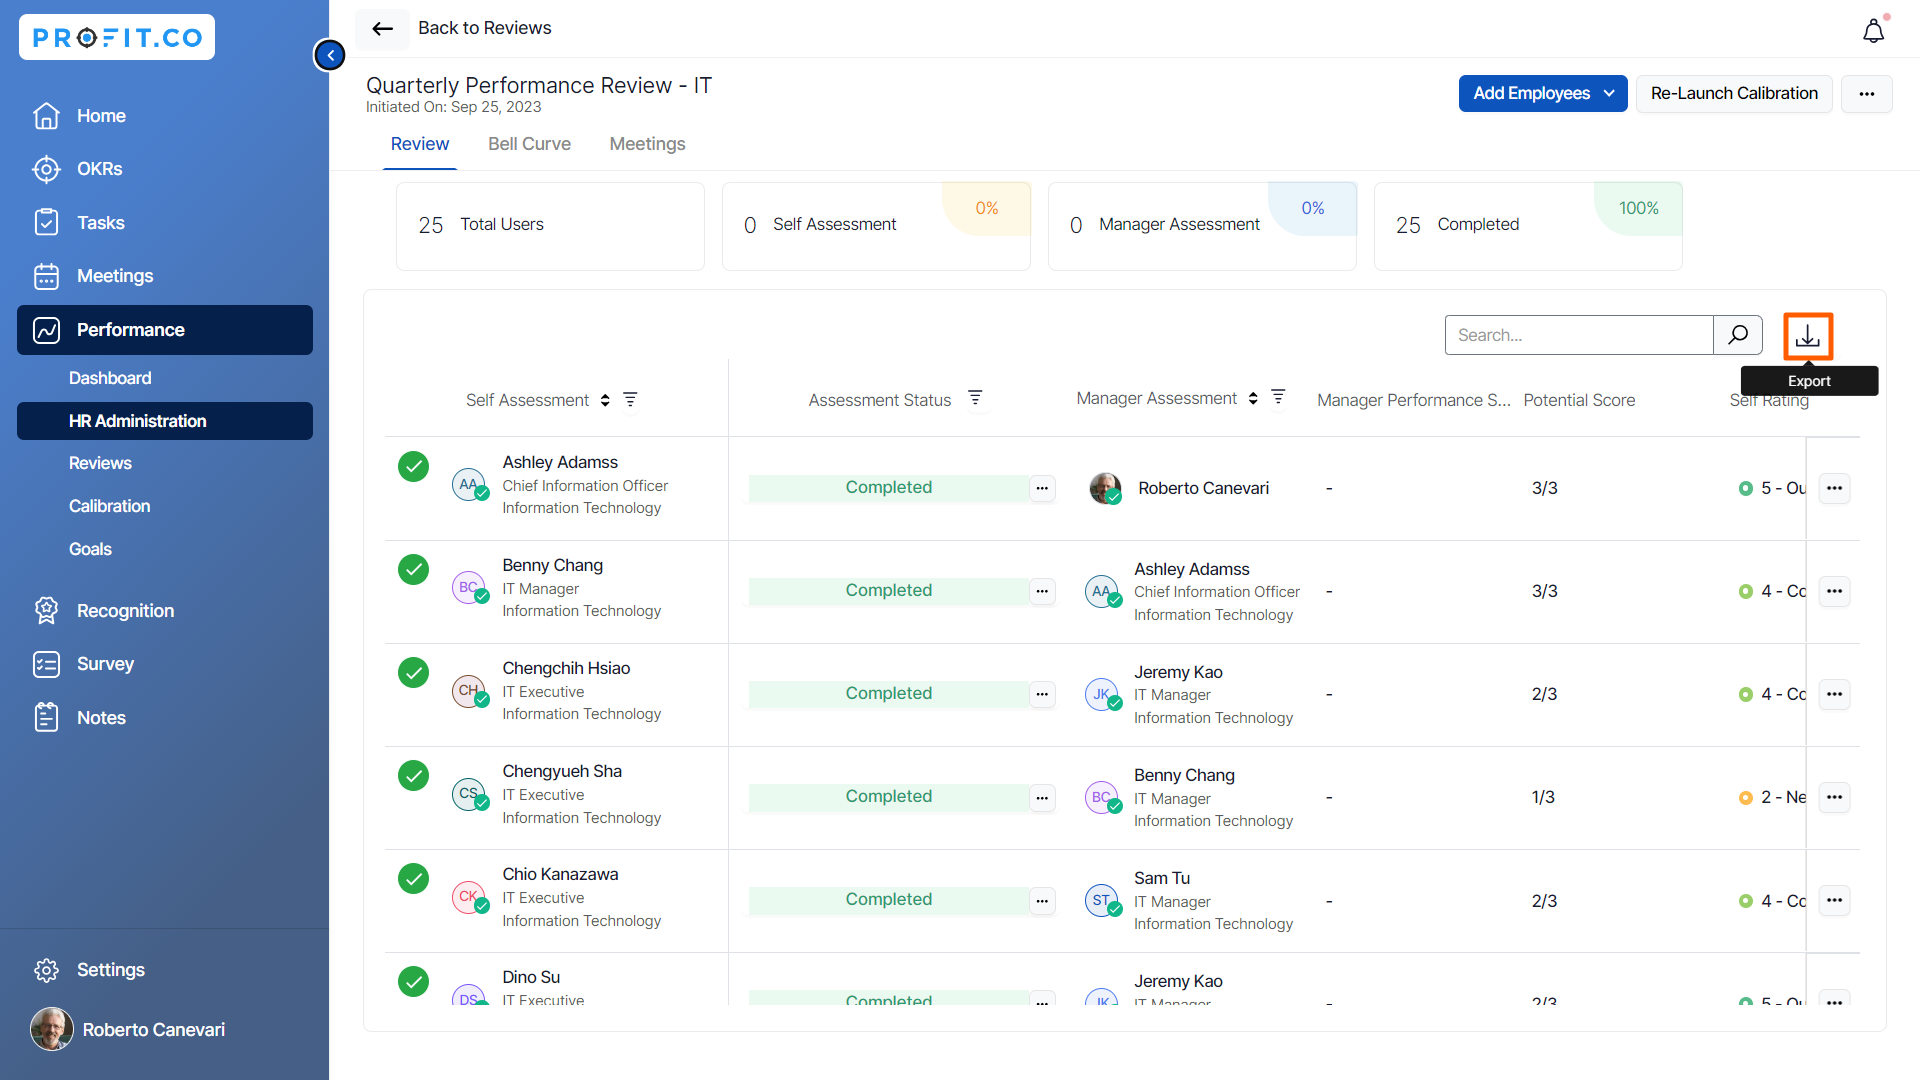Open notifications bell icon

(x=1873, y=31)
